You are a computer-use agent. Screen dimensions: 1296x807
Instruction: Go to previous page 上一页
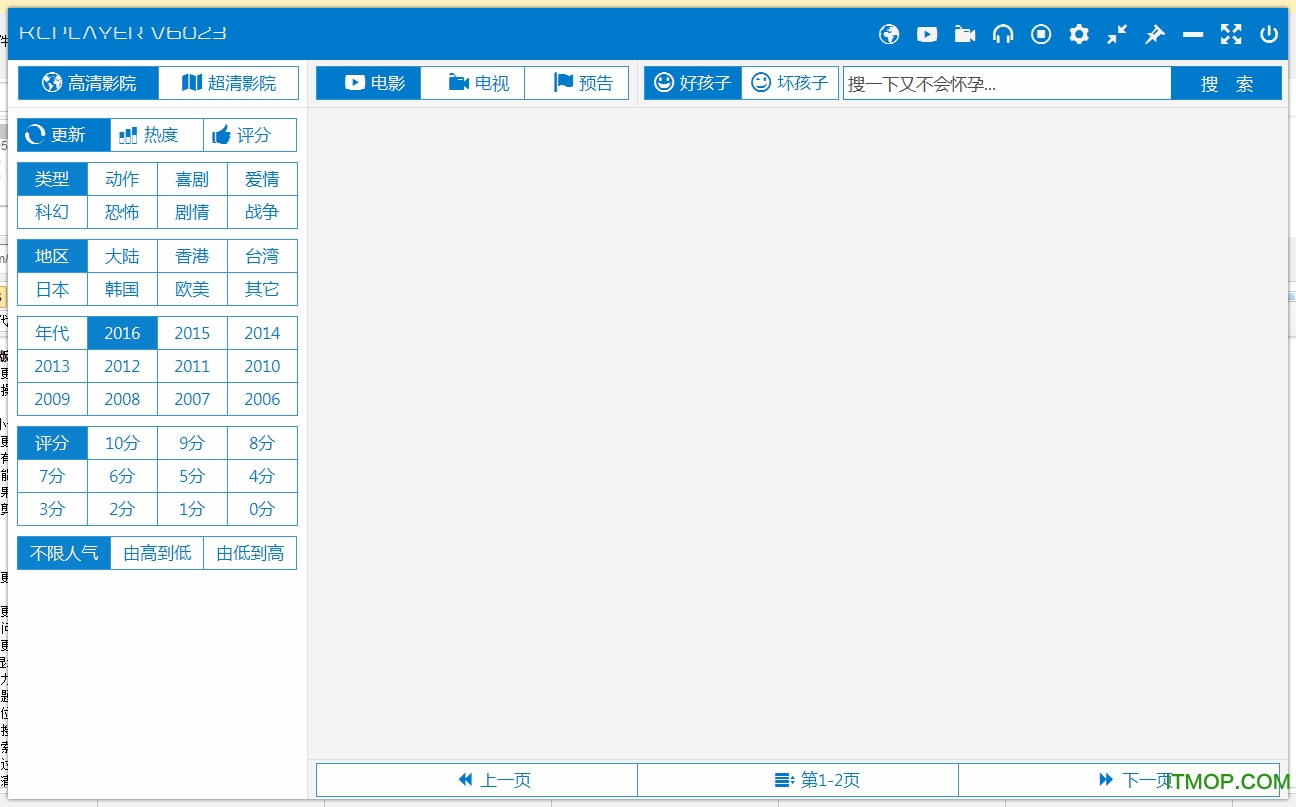pyautogui.click(x=477, y=780)
